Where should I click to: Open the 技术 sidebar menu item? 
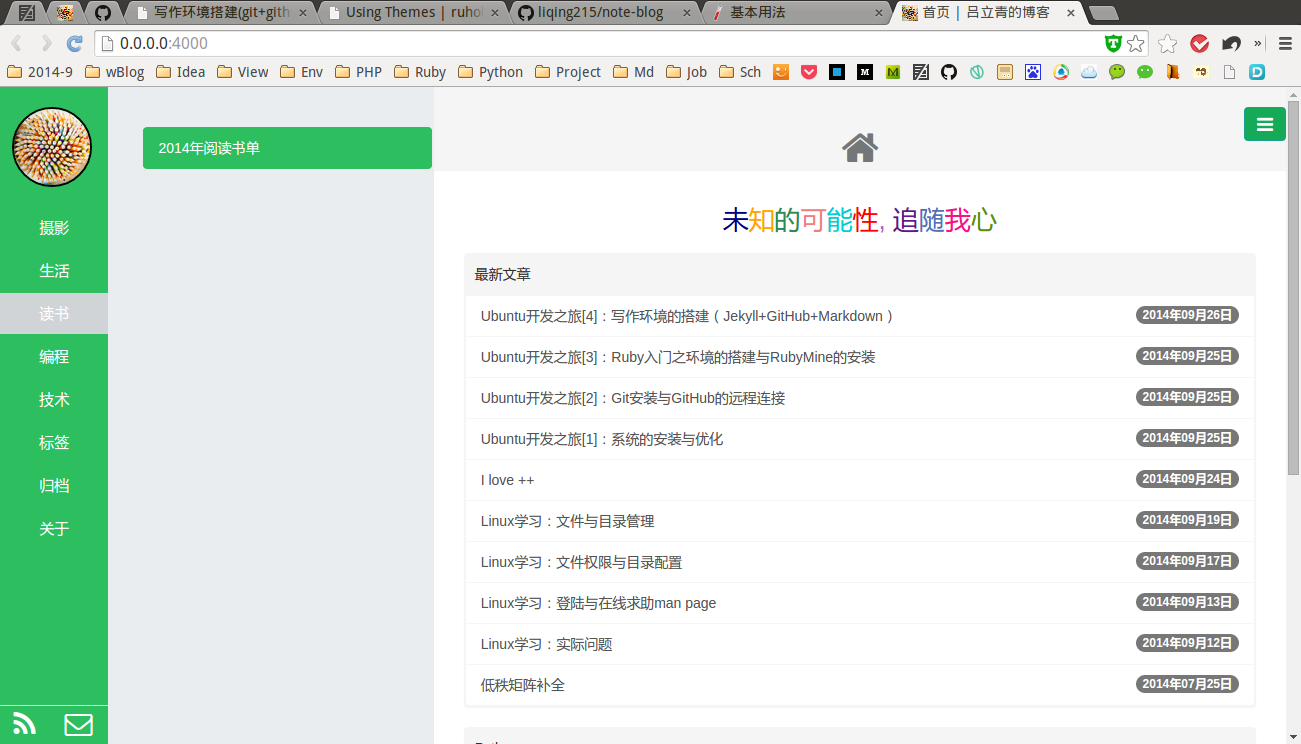[54, 400]
